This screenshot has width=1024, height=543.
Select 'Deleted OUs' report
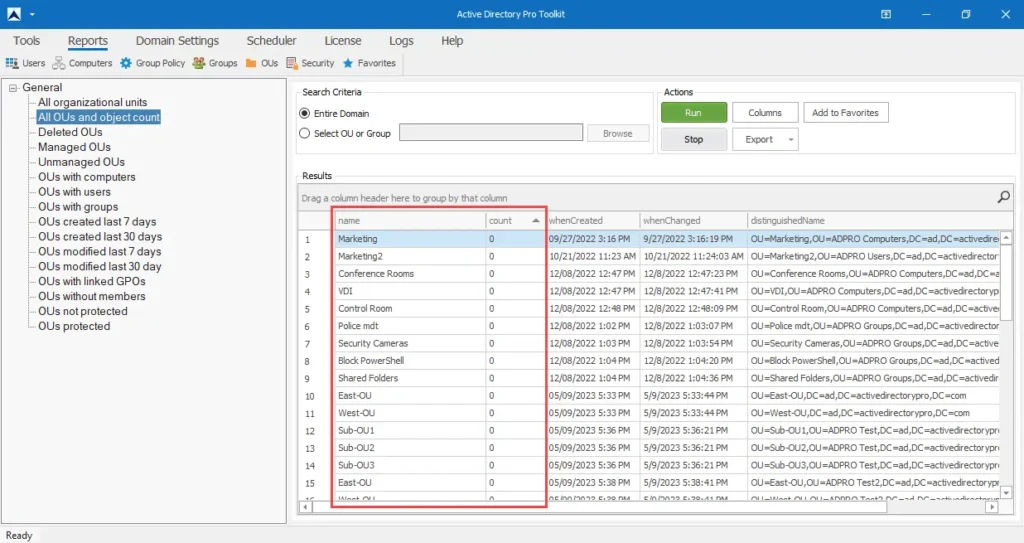click(71, 132)
